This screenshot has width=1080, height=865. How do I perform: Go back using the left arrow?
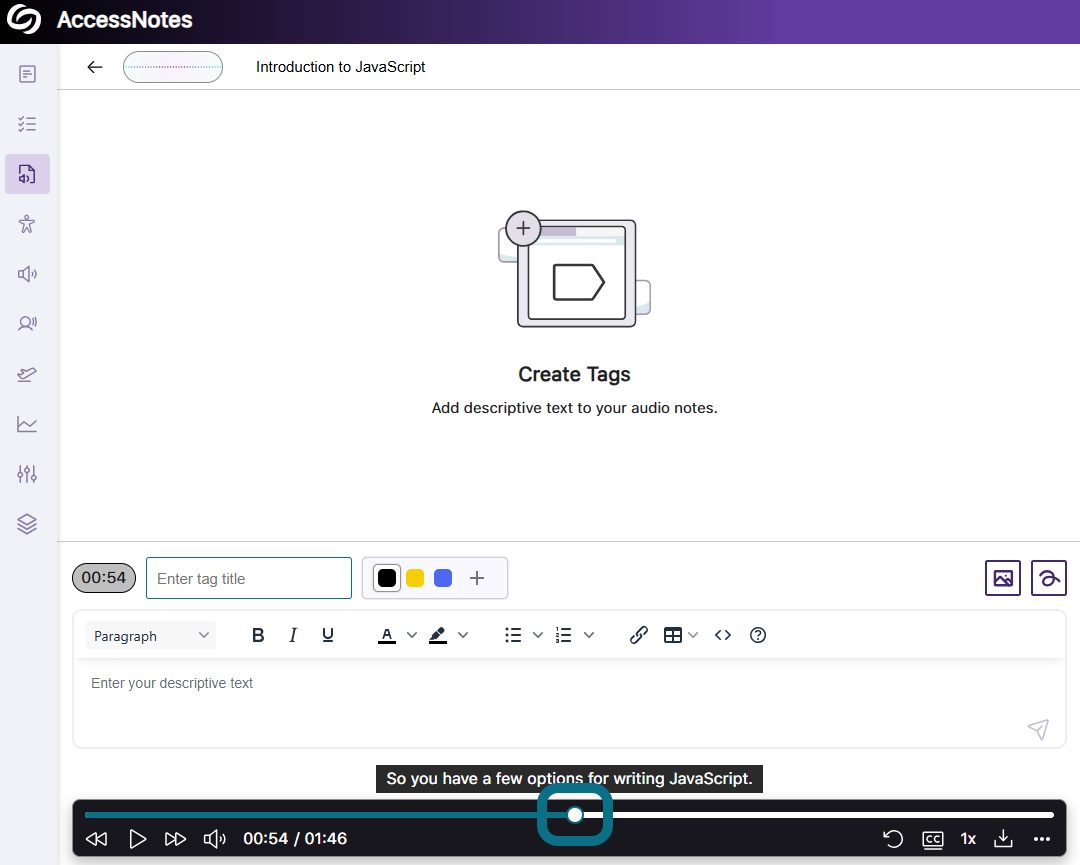tap(95, 67)
